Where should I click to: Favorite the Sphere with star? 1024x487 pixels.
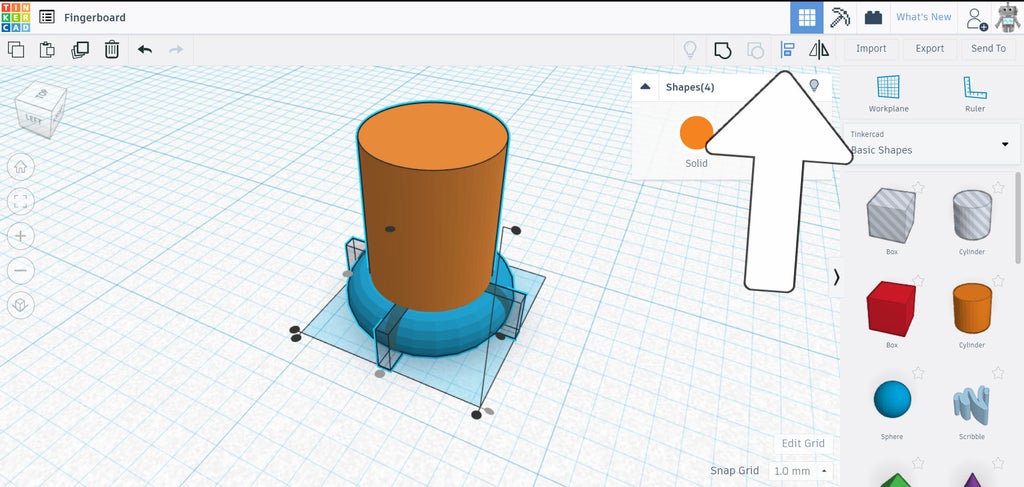point(918,373)
